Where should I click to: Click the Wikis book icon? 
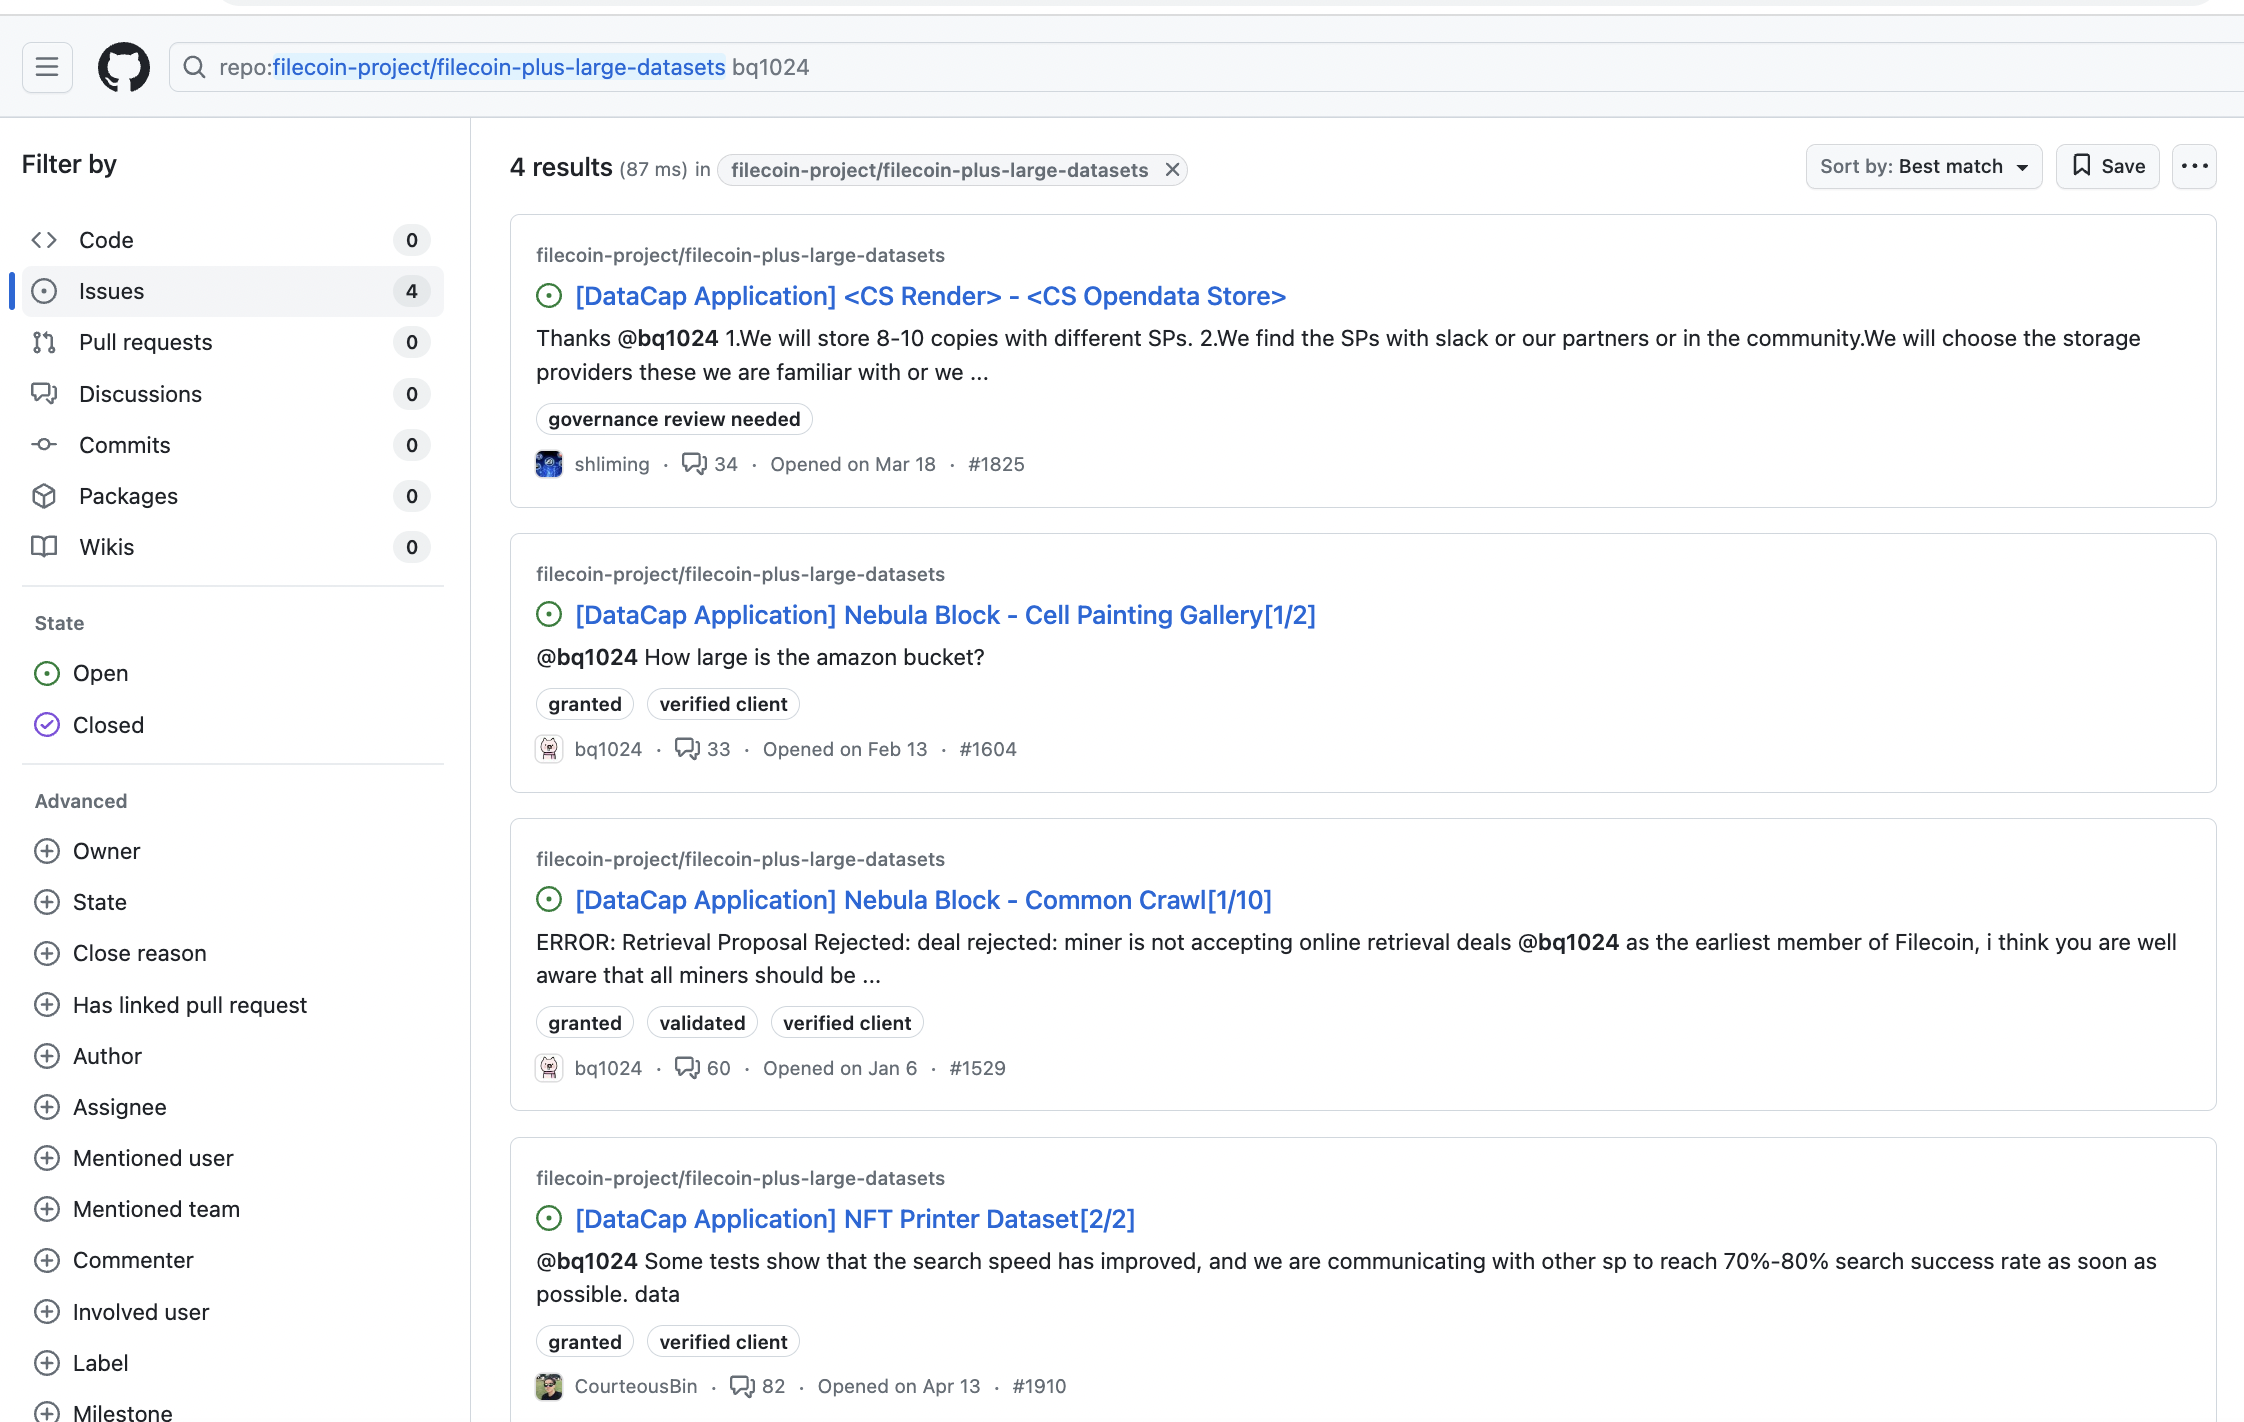[x=44, y=547]
